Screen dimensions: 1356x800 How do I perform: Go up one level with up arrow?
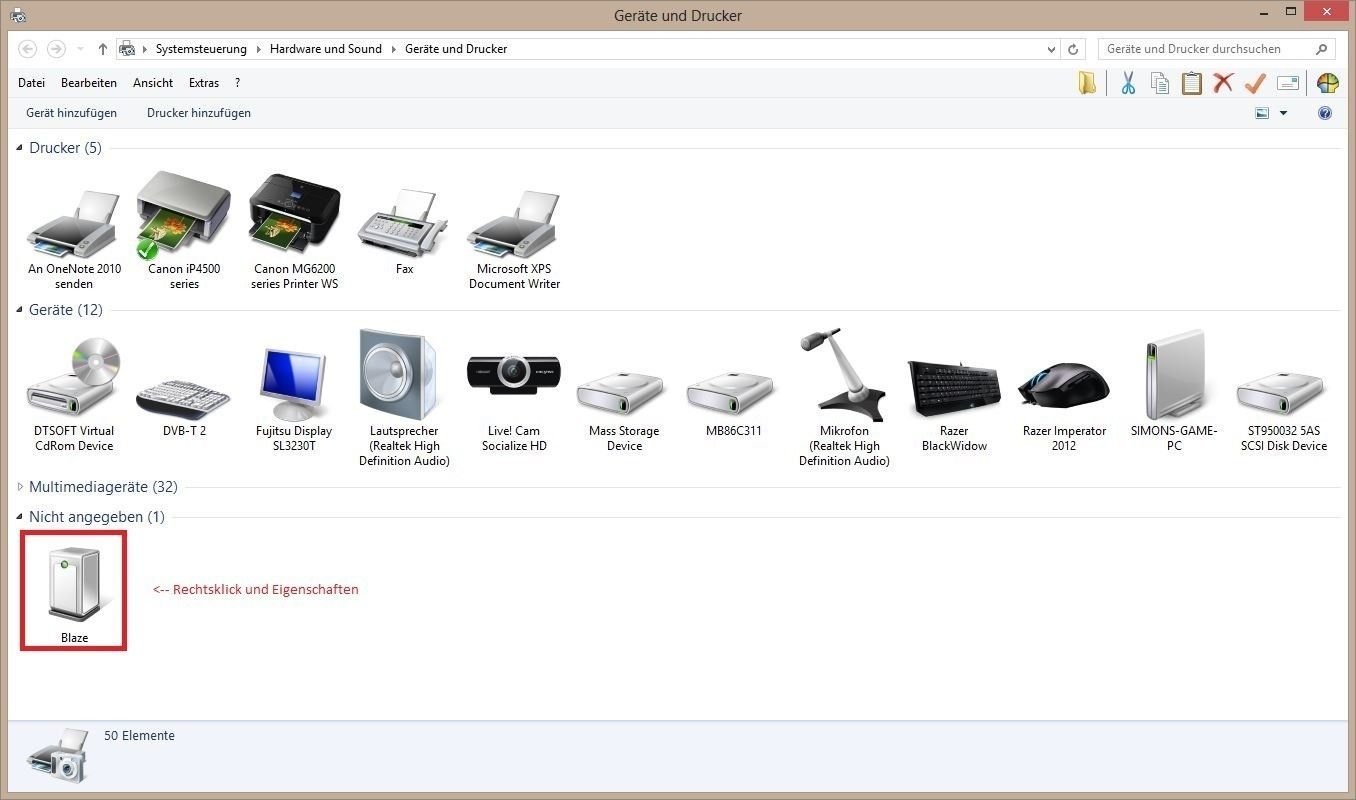[103, 49]
